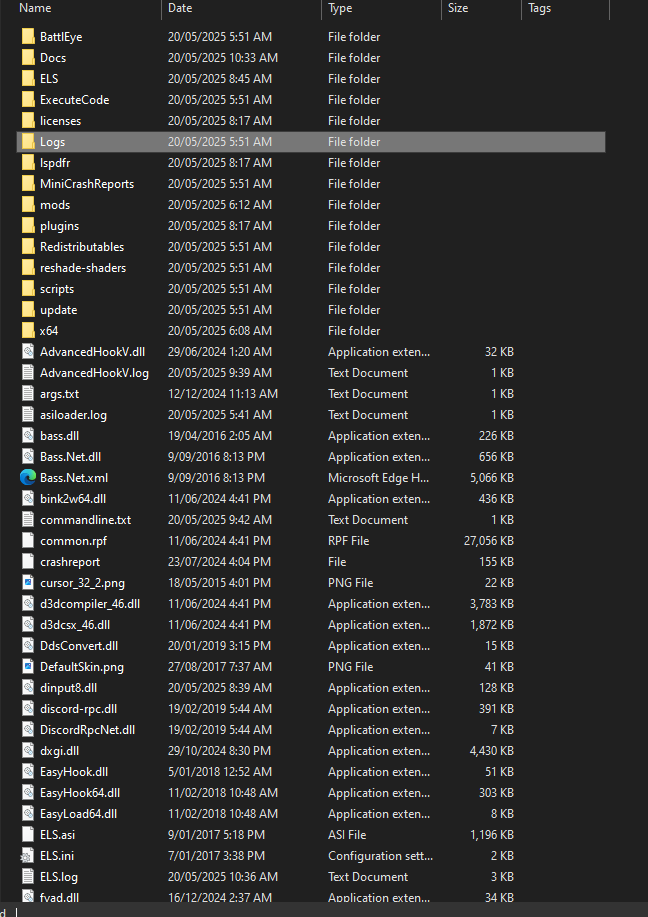Select the cursor_32_2.png image icon
This screenshot has height=917, width=648.
pos(28,583)
